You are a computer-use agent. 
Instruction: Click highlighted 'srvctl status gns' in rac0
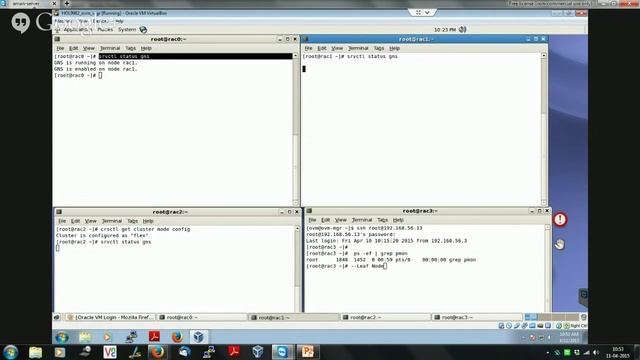pyautogui.click(x=124, y=56)
